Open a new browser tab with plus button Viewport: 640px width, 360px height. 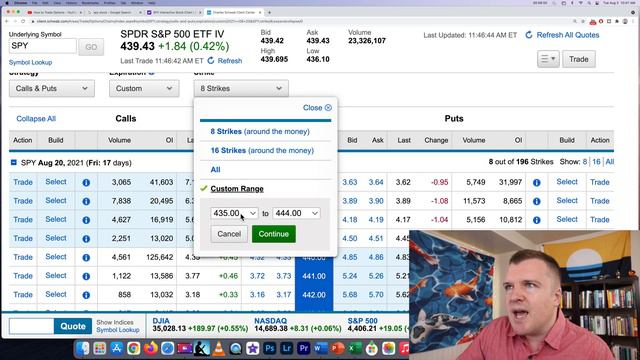click(x=269, y=13)
